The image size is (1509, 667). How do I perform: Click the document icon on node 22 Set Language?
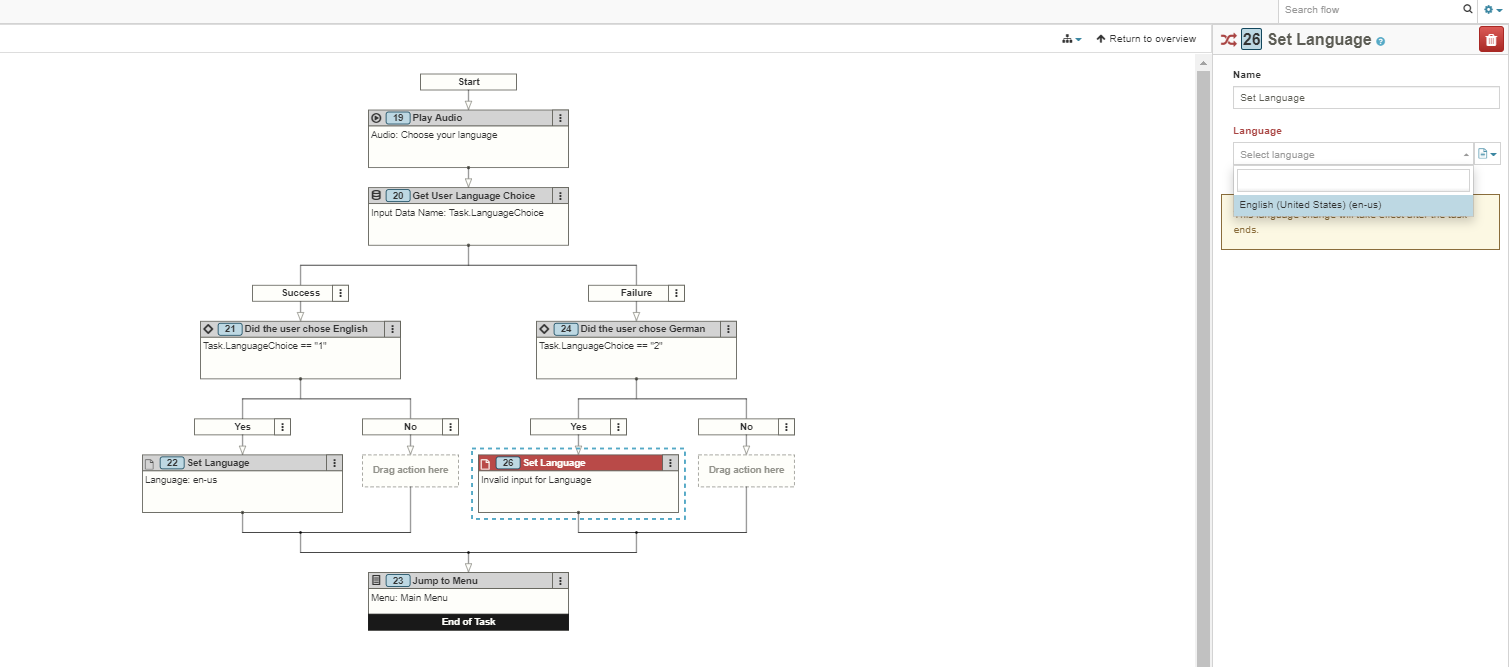(151, 462)
